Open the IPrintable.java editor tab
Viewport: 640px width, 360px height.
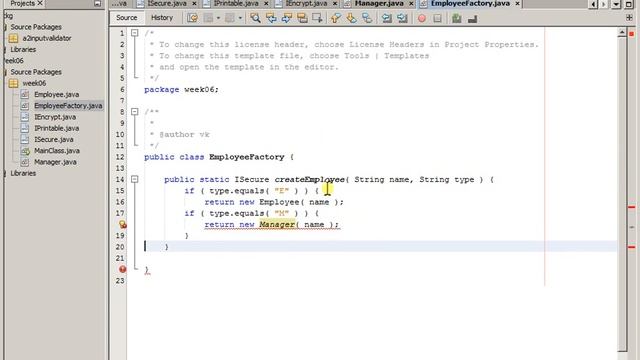[x=236, y=3]
